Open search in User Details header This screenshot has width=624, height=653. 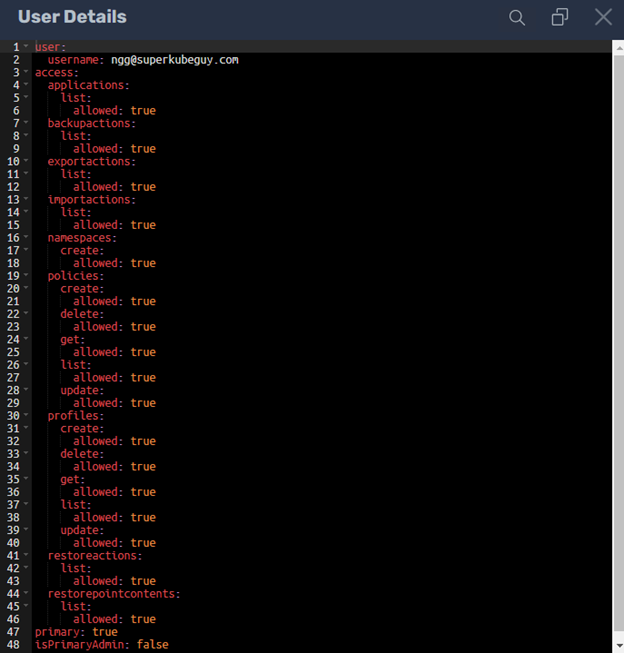tap(517, 17)
